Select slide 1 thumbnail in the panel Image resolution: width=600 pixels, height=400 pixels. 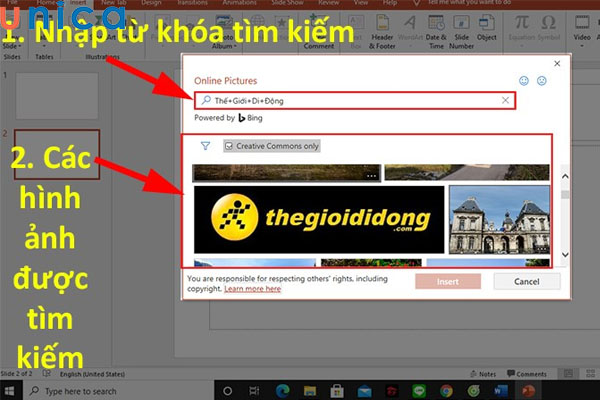coord(57,96)
